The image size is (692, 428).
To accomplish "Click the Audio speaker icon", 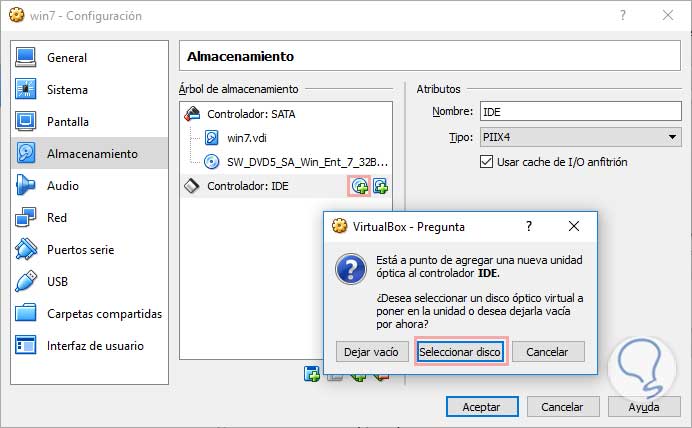I will [x=25, y=185].
